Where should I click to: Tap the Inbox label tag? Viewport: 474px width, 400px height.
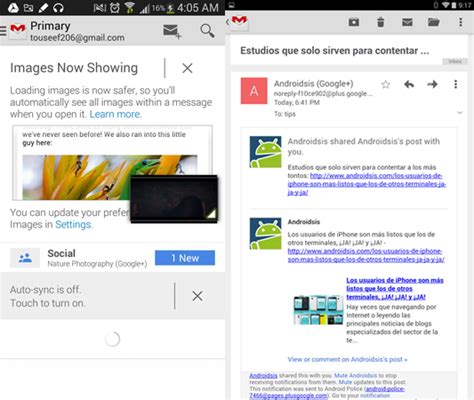click(455, 61)
